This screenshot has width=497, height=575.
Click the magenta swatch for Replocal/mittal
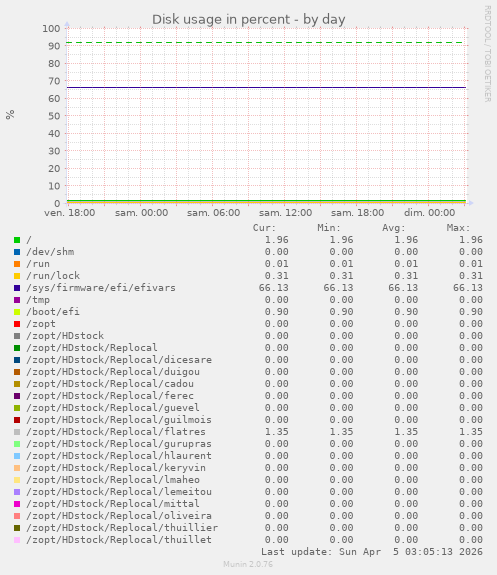(17, 504)
